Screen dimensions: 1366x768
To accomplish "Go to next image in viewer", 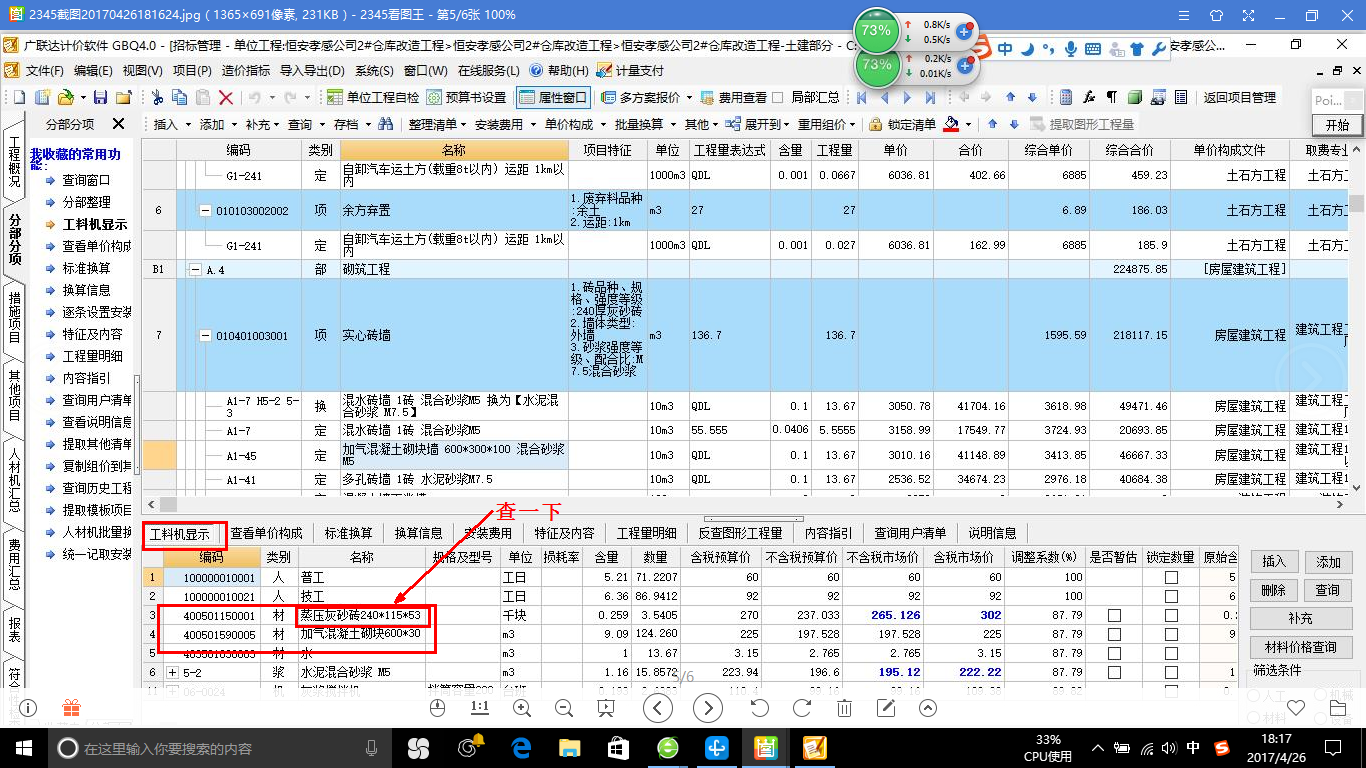I will [x=708, y=708].
